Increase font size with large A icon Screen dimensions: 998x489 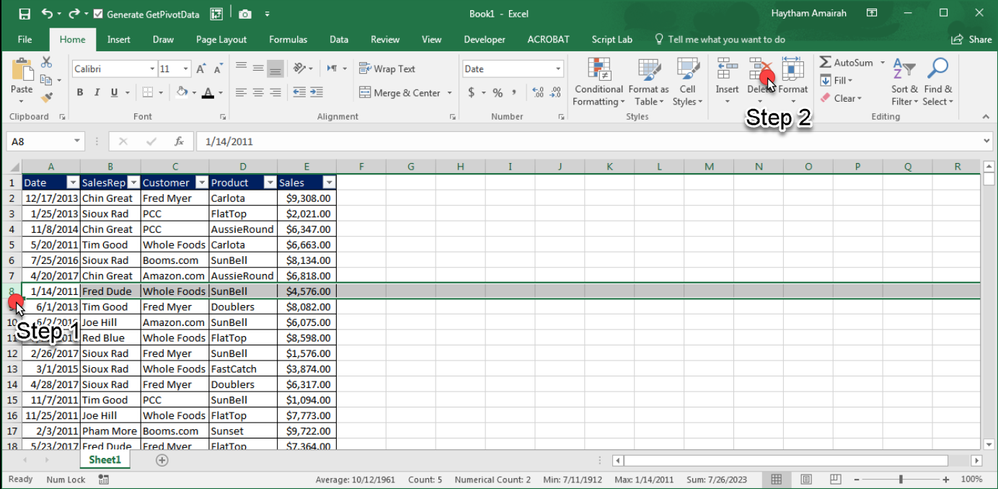(201, 69)
